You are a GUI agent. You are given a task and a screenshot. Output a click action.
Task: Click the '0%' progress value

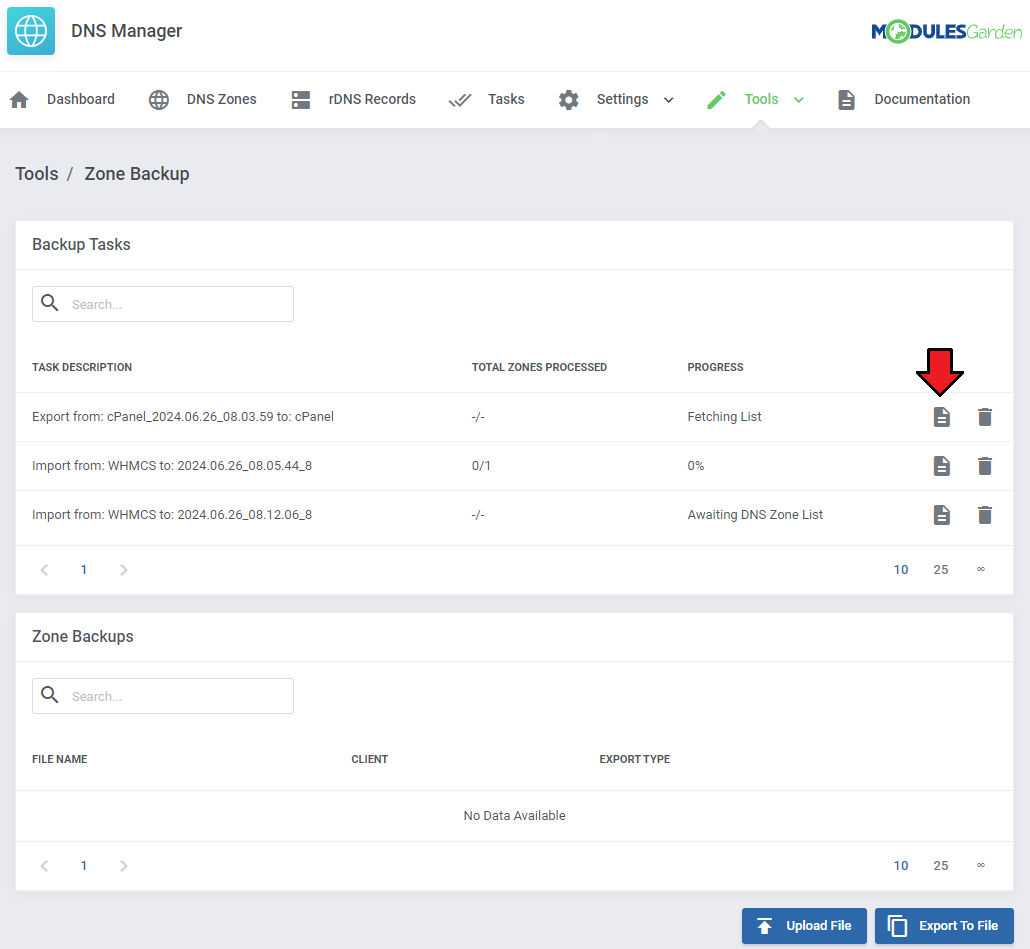[x=696, y=466]
